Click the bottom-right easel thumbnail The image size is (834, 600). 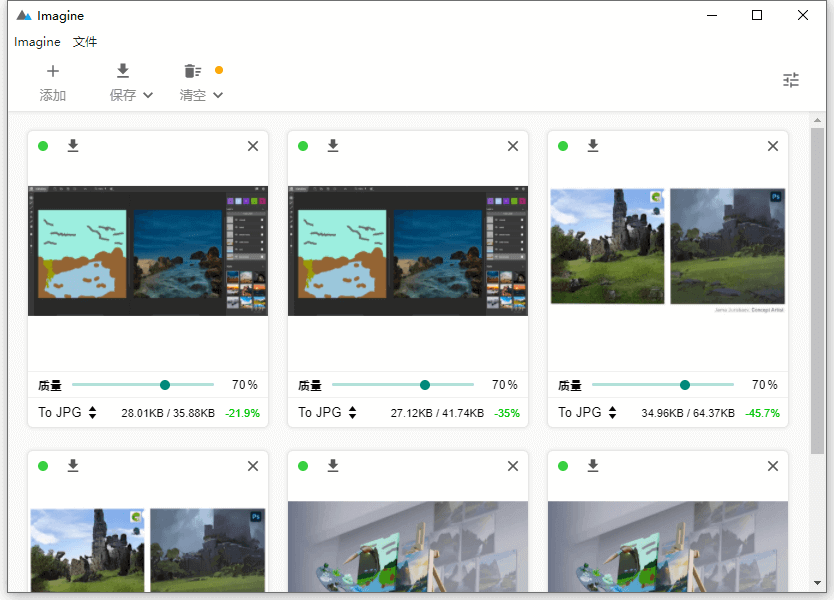668,546
